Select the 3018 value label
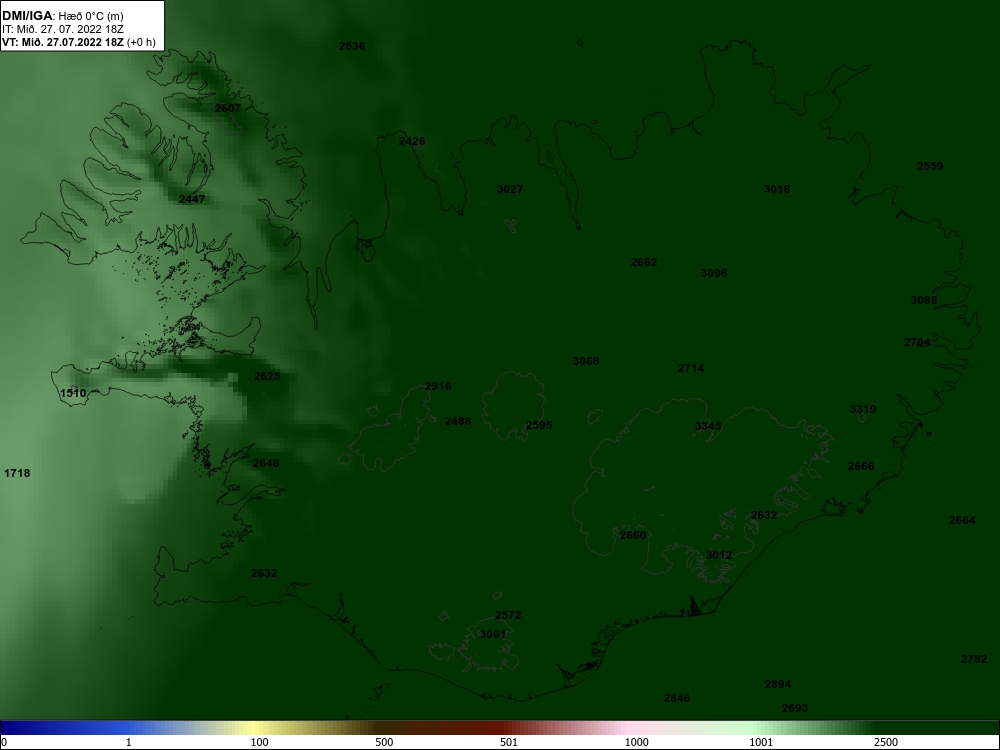Screen dimensions: 1000x750 pyautogui.click(x=777, y=189)
